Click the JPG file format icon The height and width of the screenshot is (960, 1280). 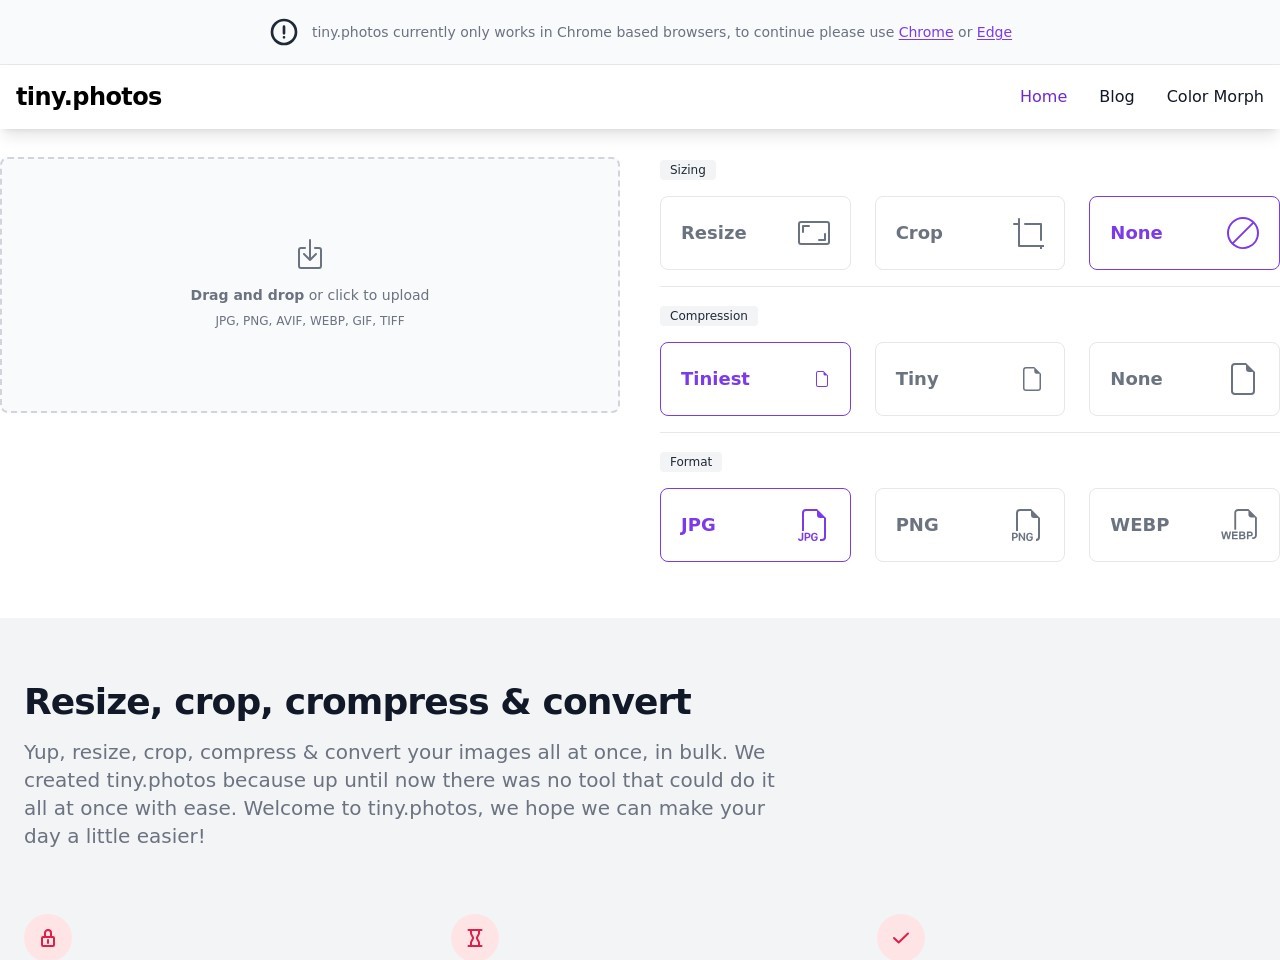pyautogui.click(x=812, y=525)
